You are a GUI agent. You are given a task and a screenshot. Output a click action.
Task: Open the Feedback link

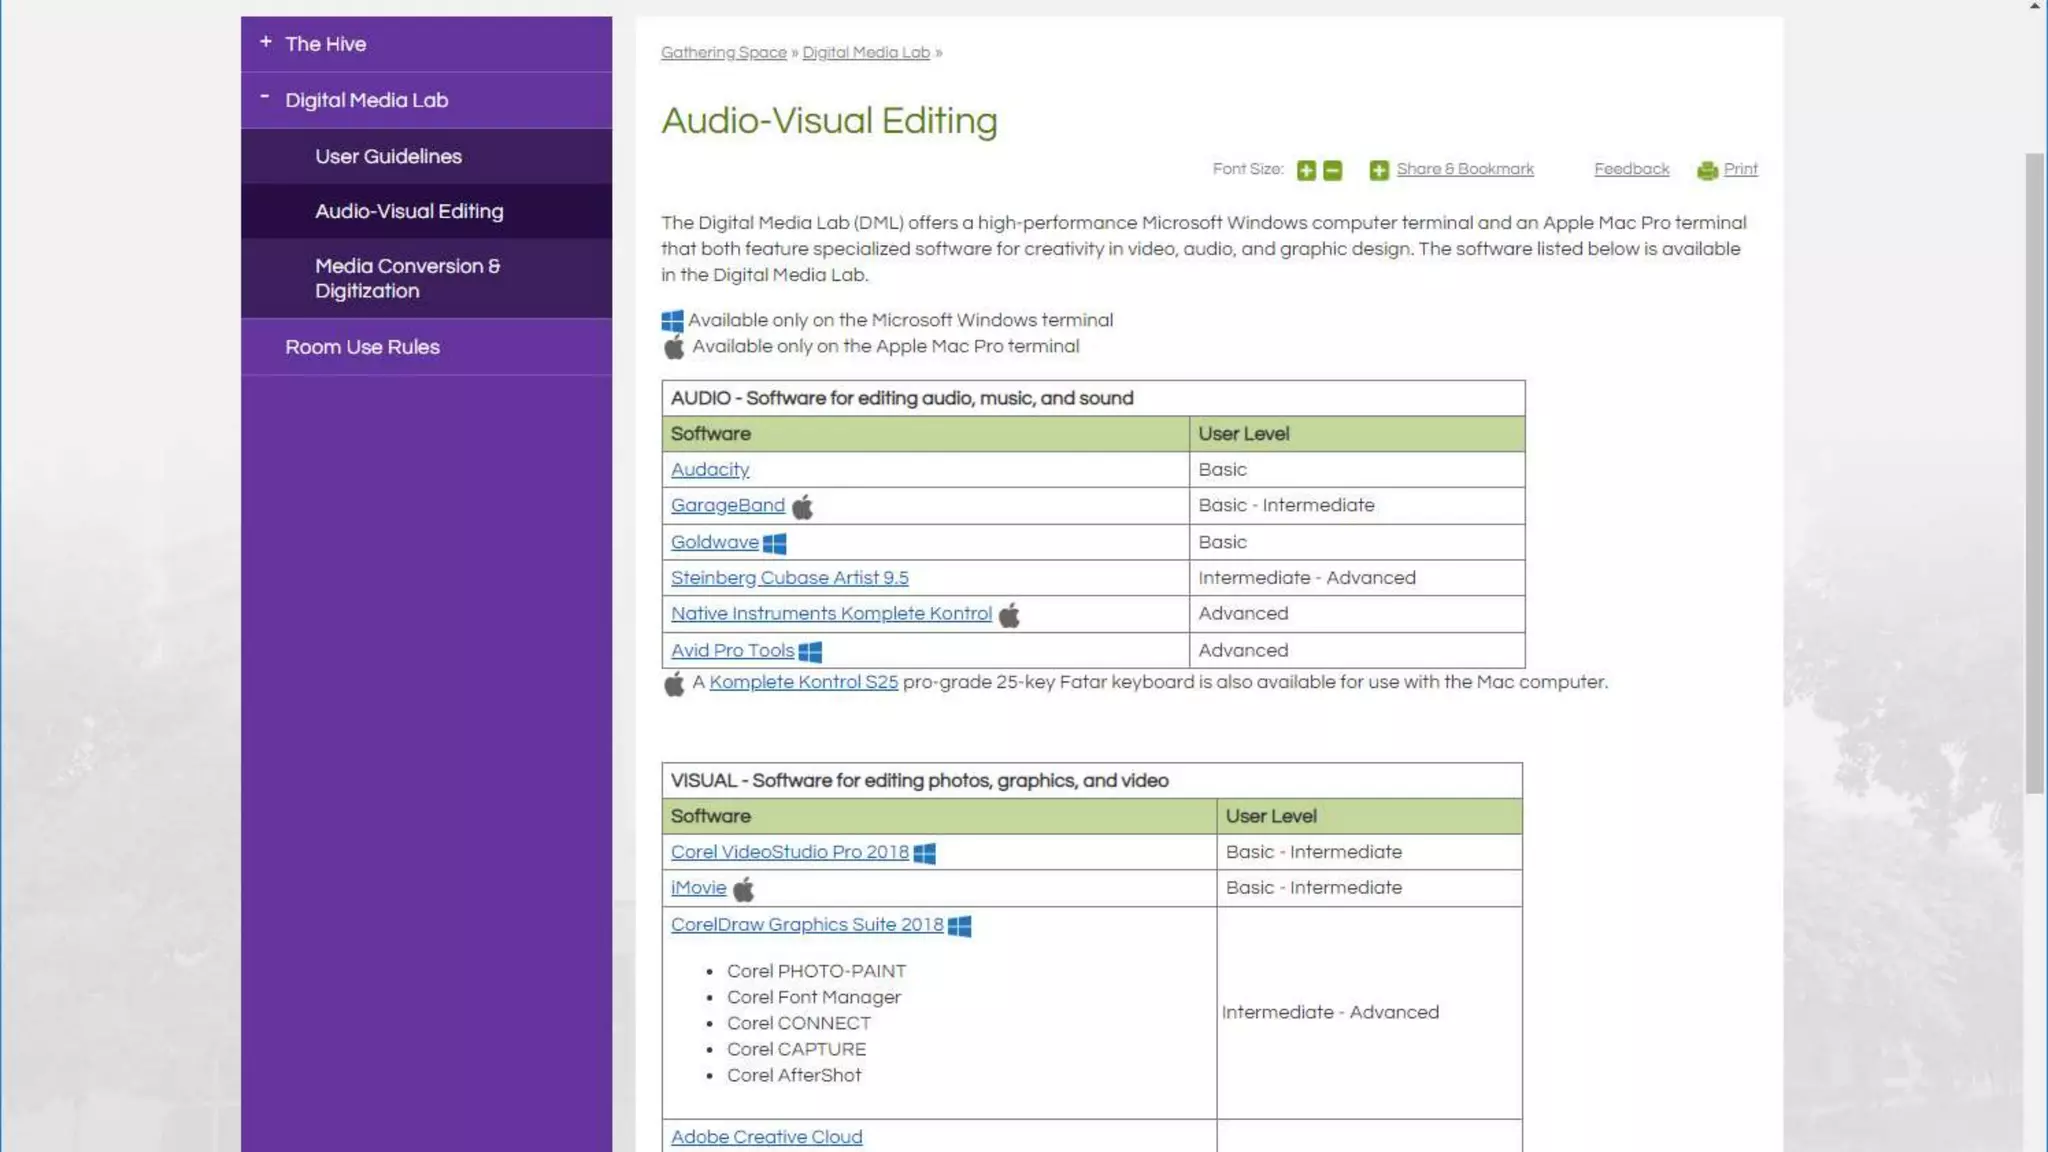(1631, 169)
